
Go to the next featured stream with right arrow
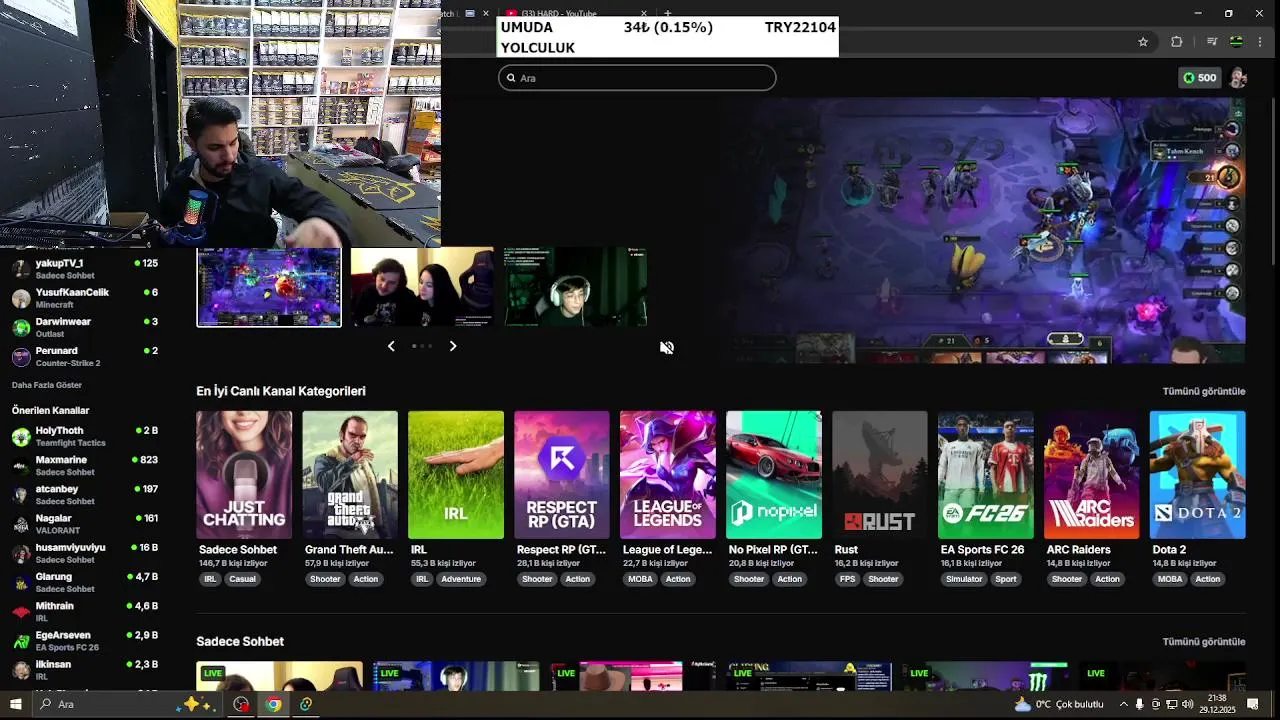pos(453,346)
